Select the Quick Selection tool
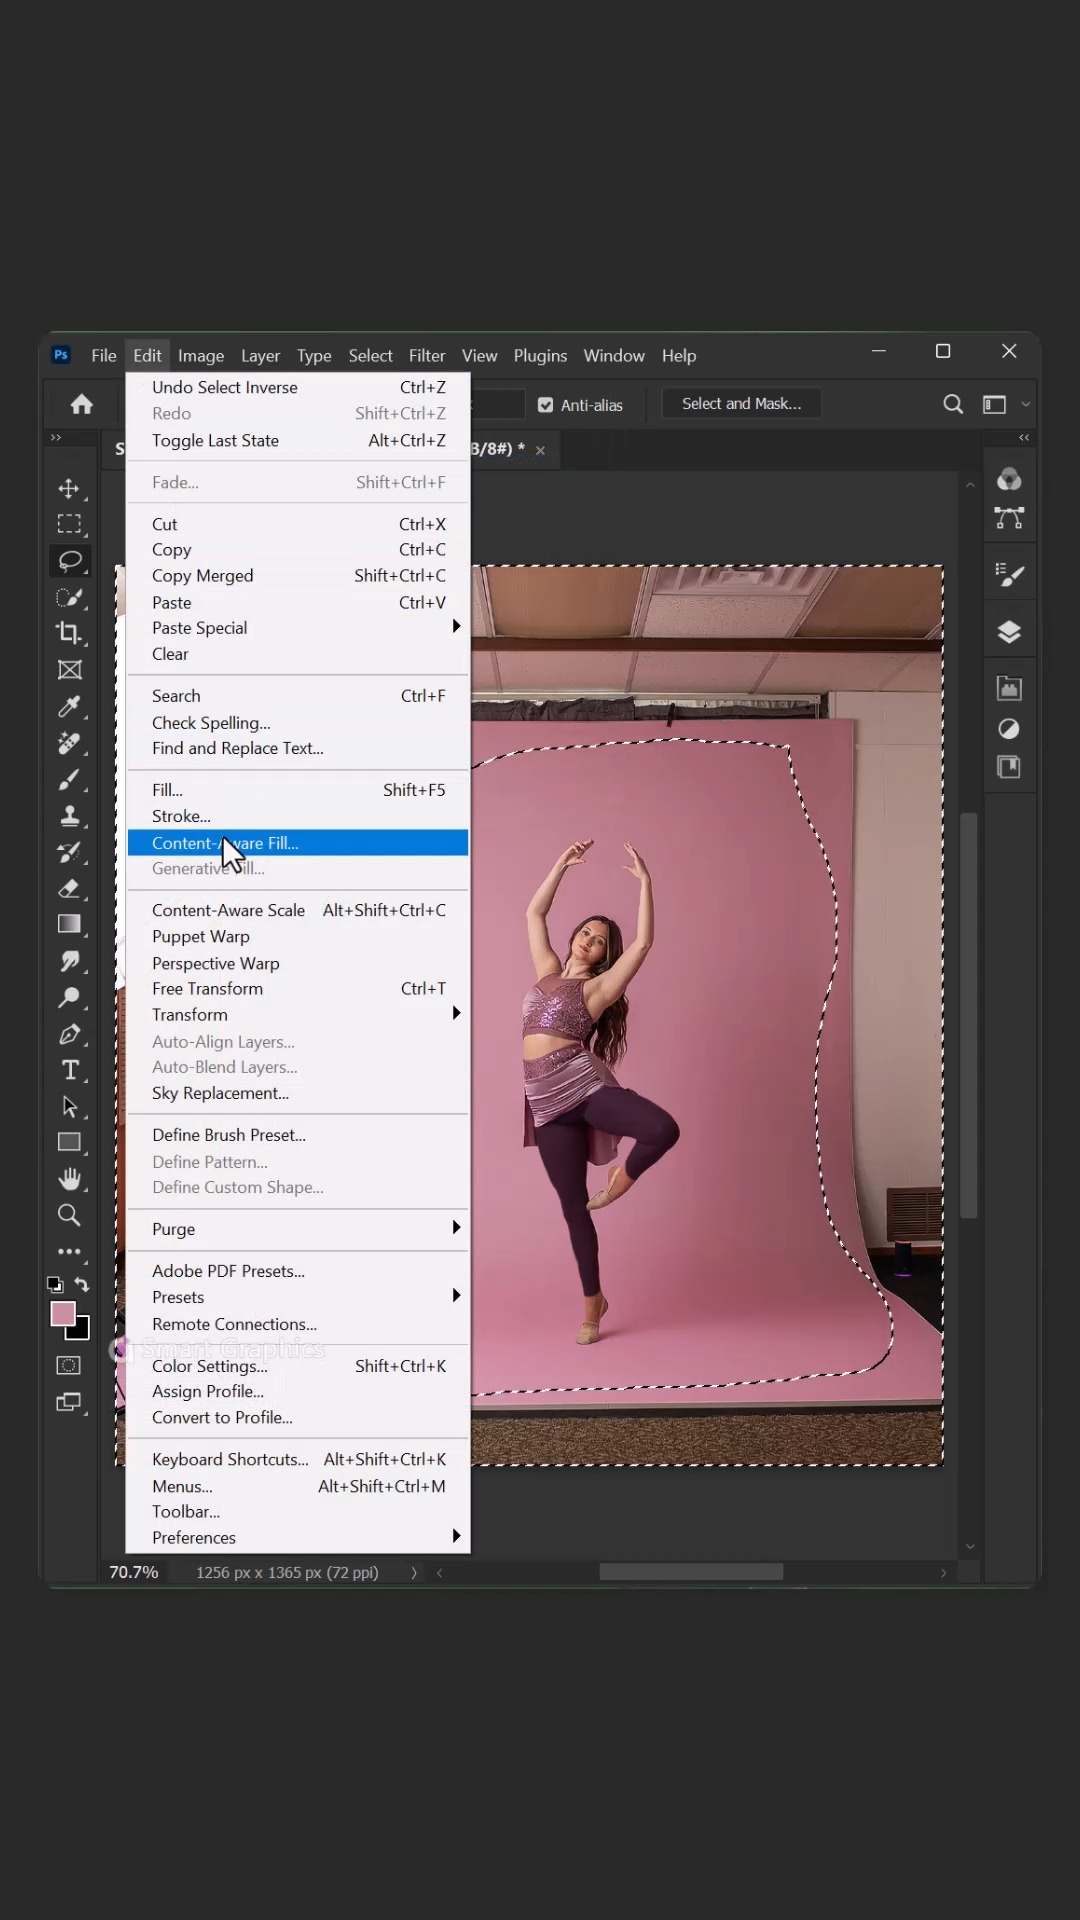1080x1920 pixels. pyautogui.click(x=69, y=597)
